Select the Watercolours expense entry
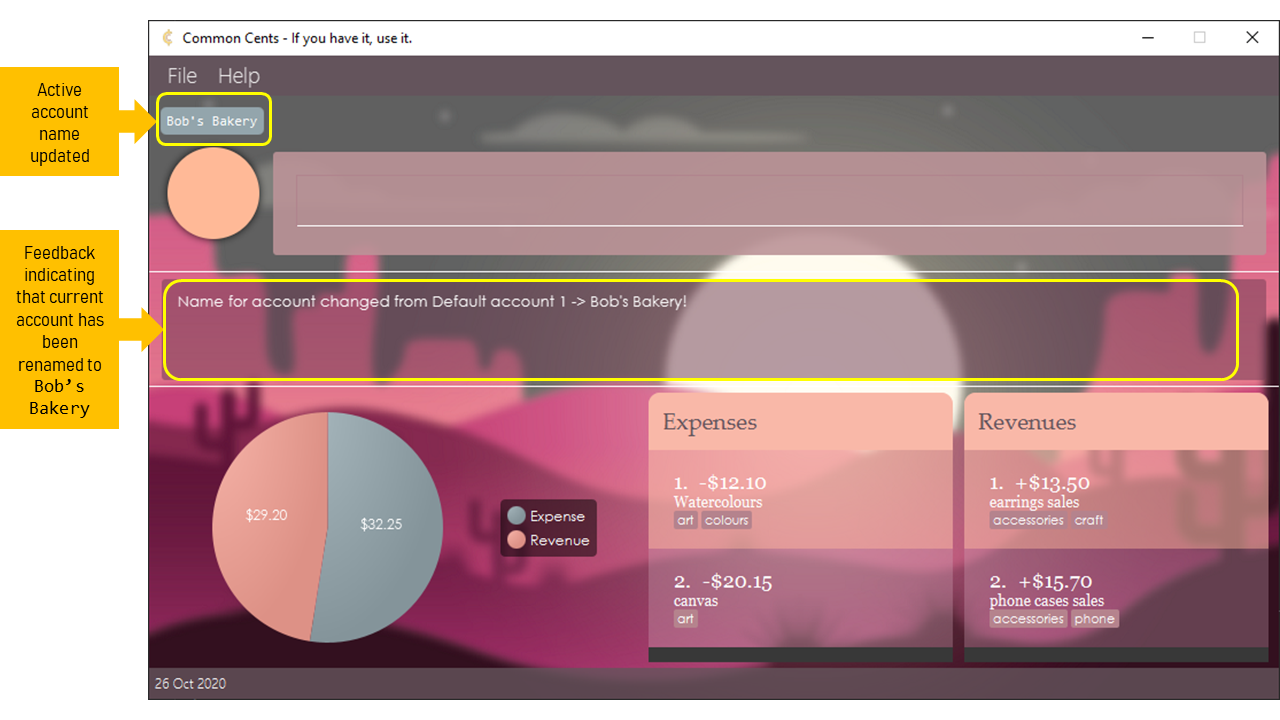The image size is (1280, 720). [x=800, y=500]
